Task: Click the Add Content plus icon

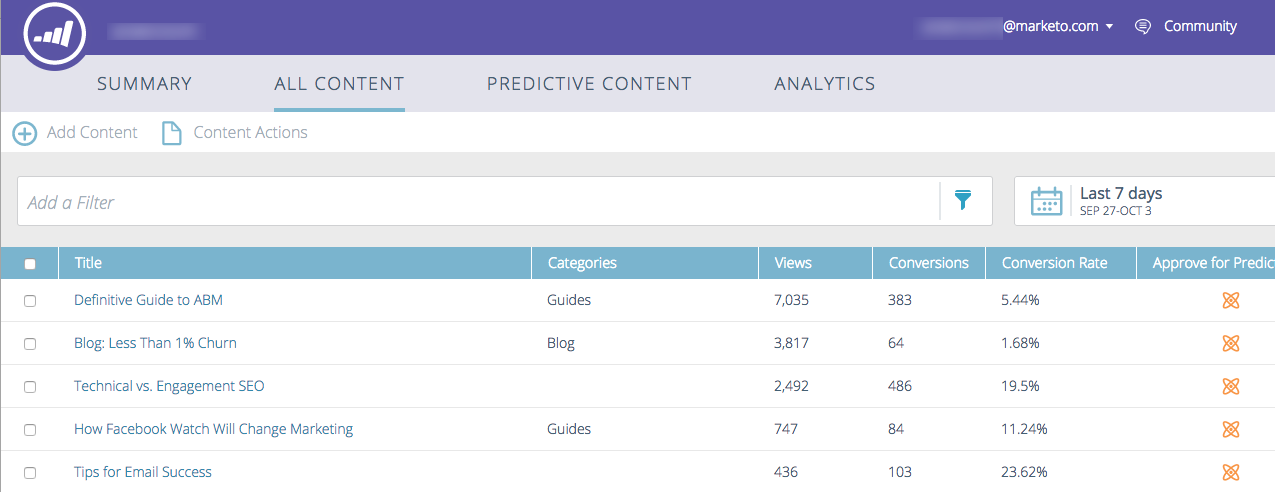Action: 25,133
